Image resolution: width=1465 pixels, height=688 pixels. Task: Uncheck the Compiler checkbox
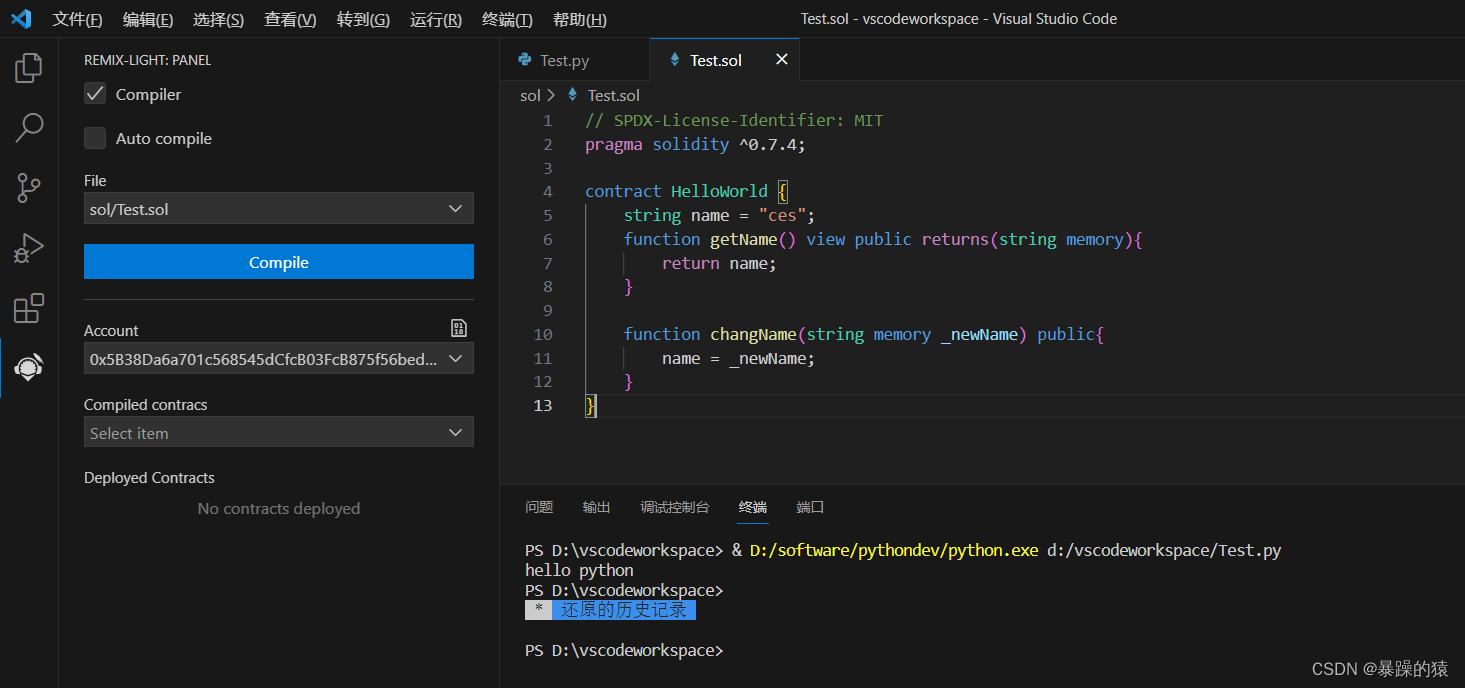coord(94,93)
